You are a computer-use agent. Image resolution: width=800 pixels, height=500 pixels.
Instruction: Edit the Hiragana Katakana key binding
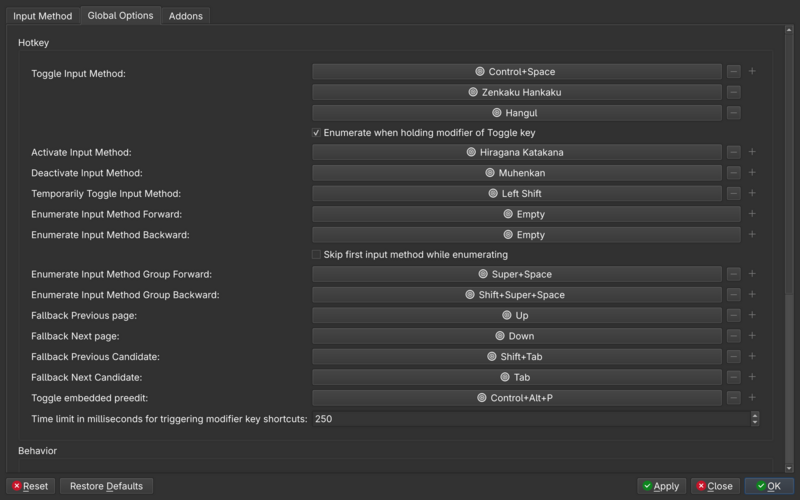pyautogui.click(x=517, y=152)
